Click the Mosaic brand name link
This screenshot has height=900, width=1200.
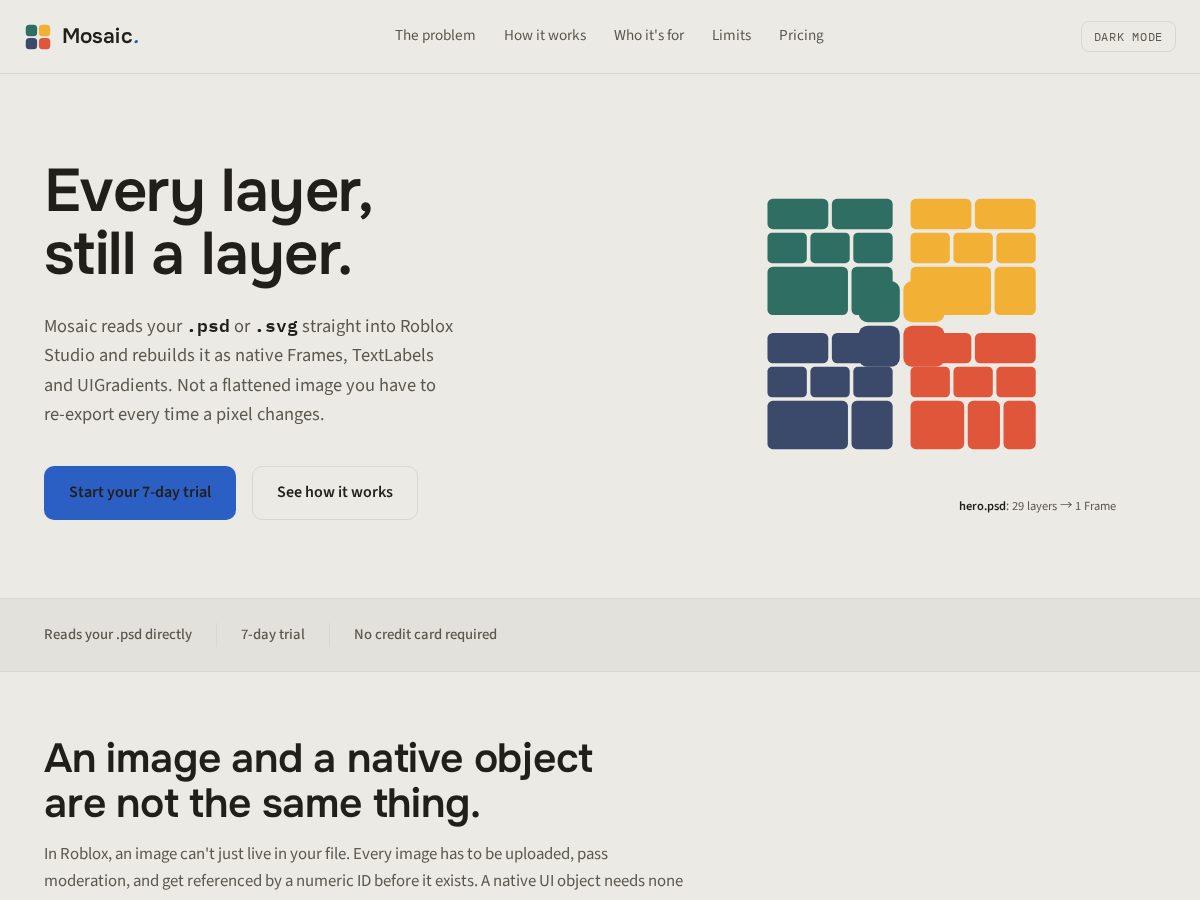[x=100, y=36]
